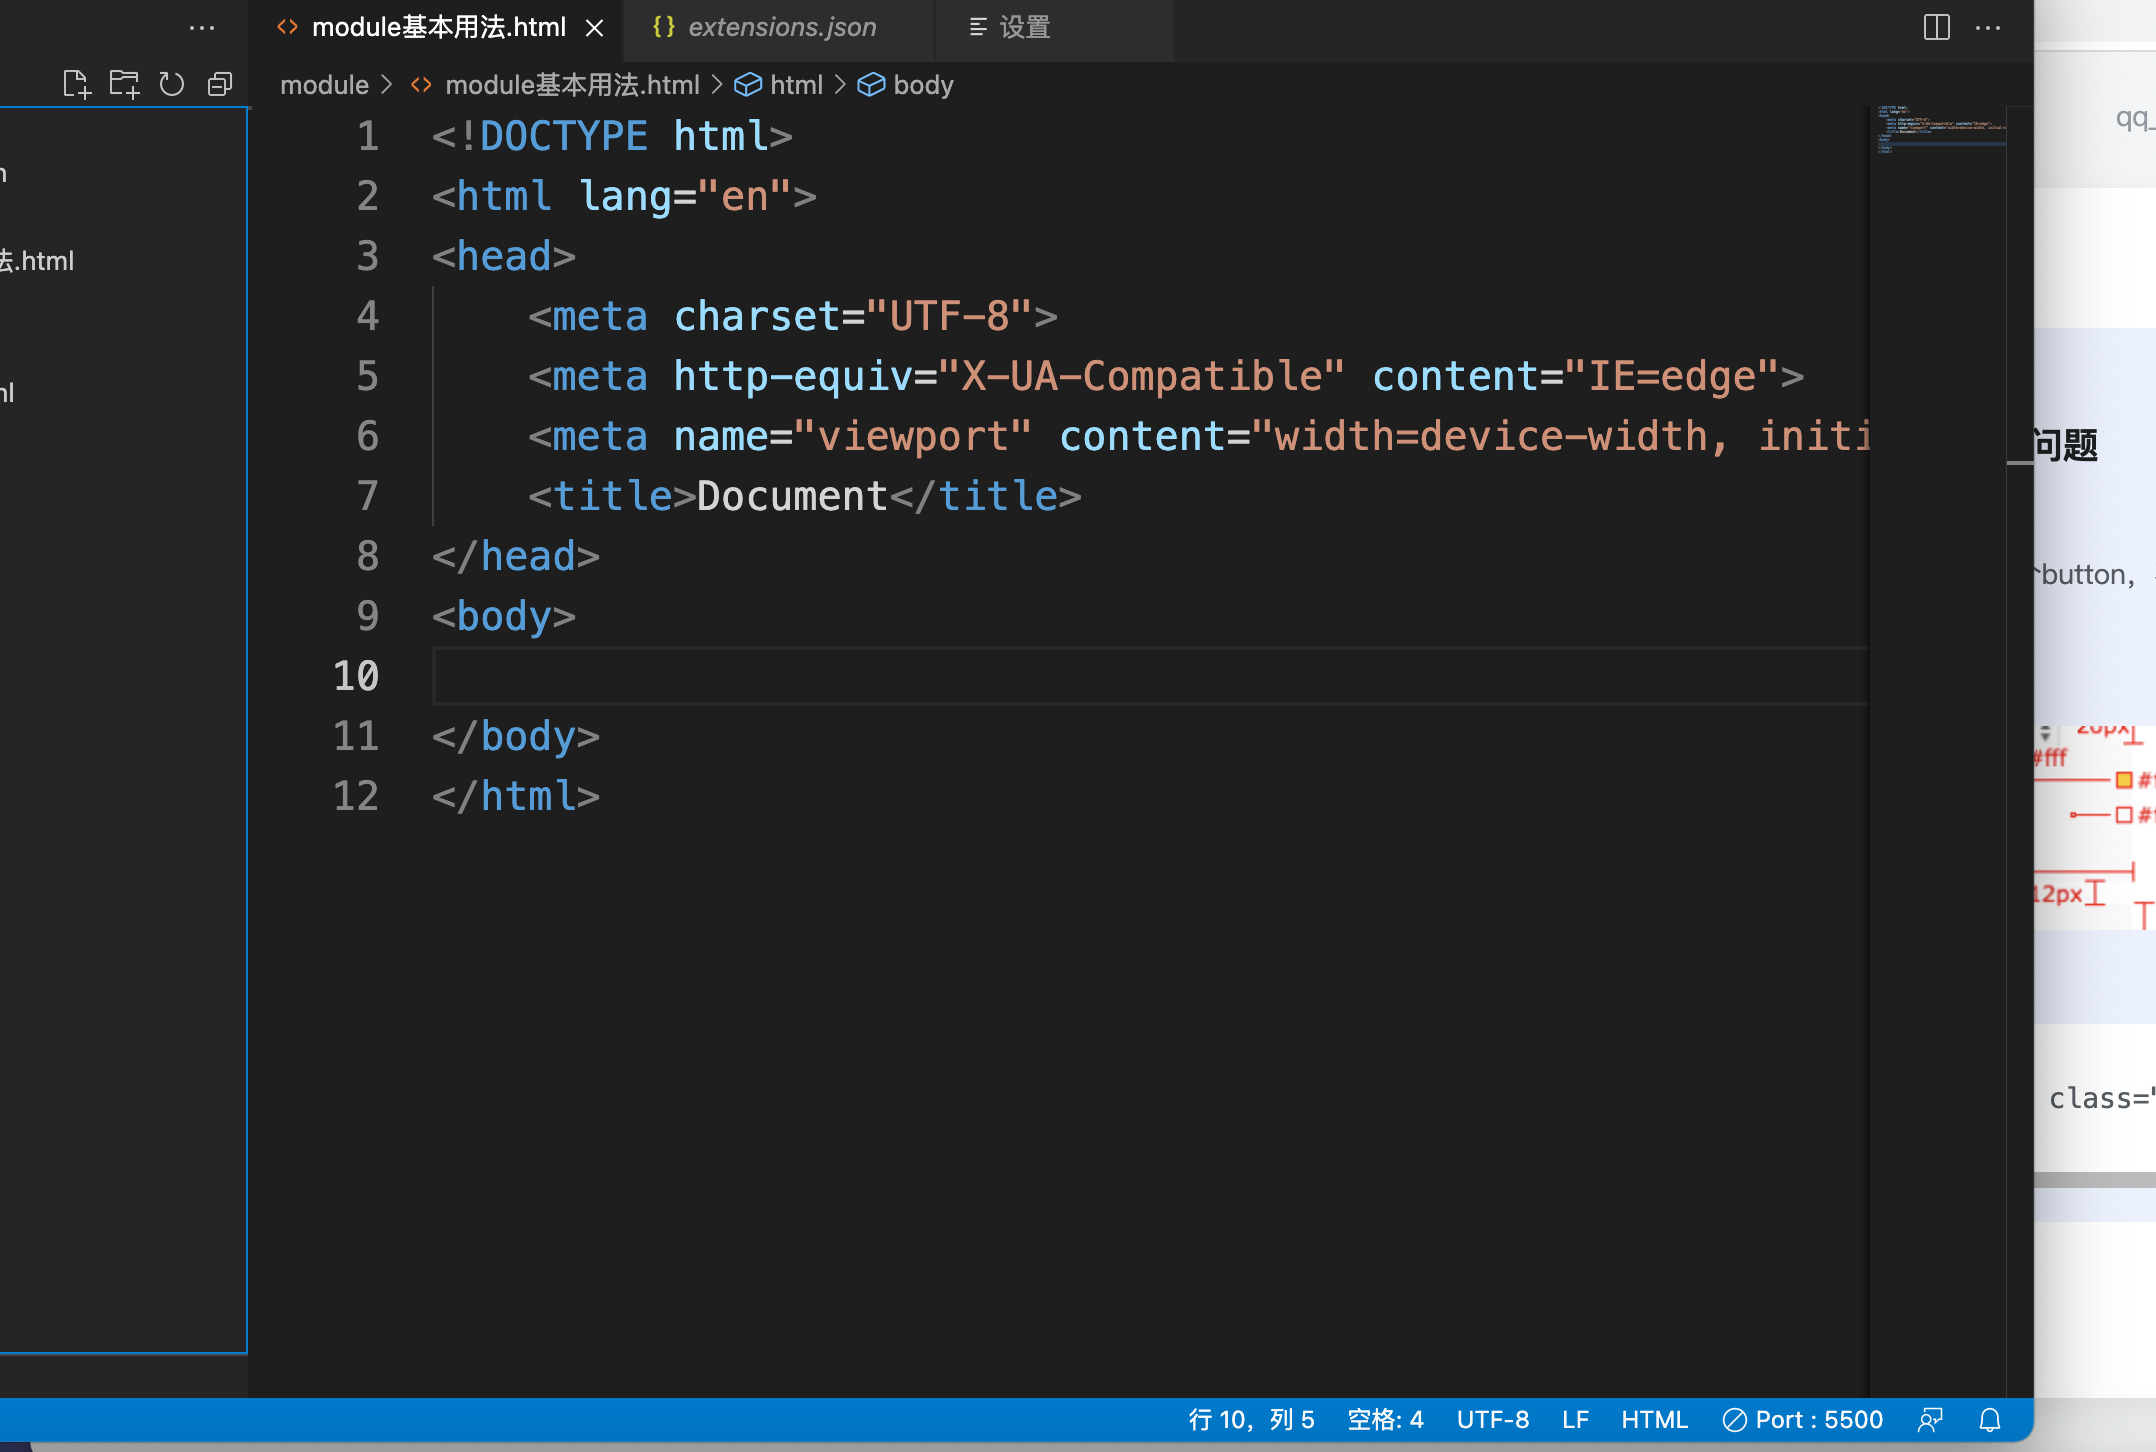Open notifications bell in status bar
Image resolution: width=2156 pixels, height=1452 pixels.
[x=1990, y=1420]
